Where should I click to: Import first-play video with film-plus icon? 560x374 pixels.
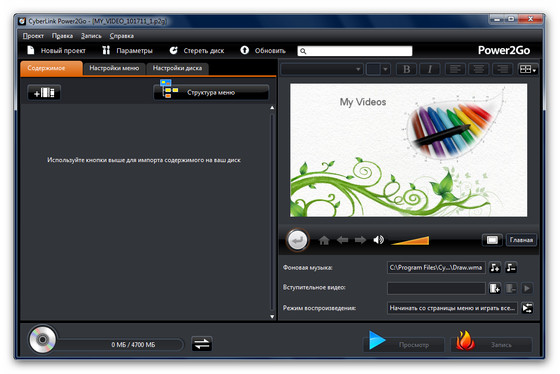pos(495,288)
